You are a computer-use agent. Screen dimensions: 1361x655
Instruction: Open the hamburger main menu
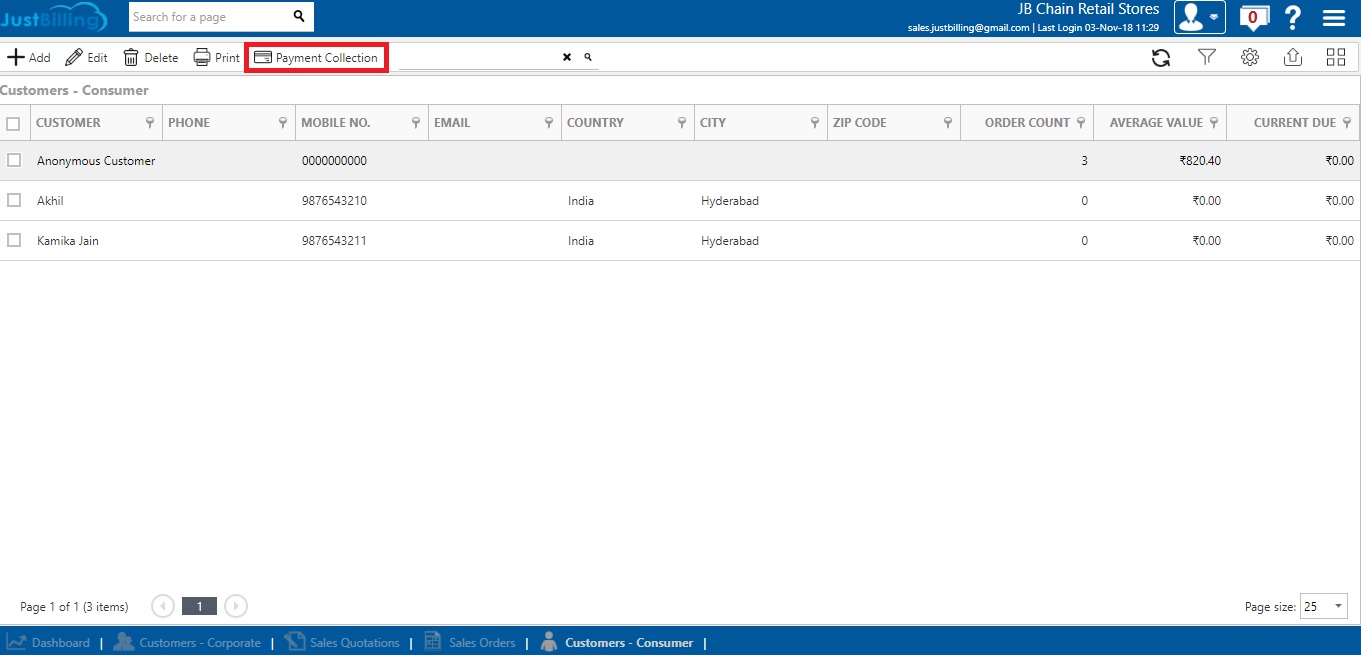[1333, 18]
